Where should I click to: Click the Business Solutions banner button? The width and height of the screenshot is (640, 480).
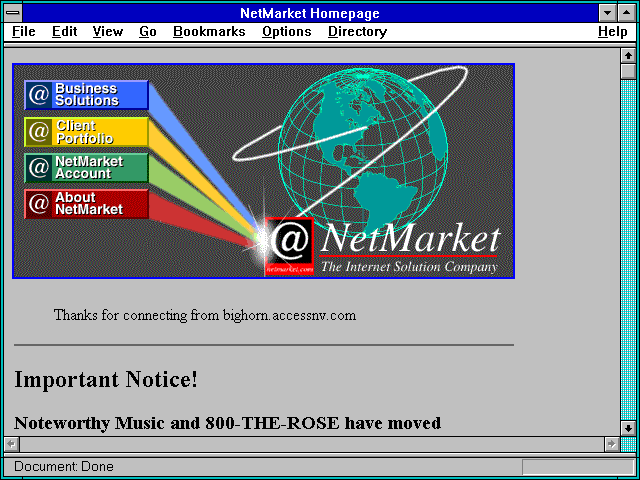coord(86,95)
